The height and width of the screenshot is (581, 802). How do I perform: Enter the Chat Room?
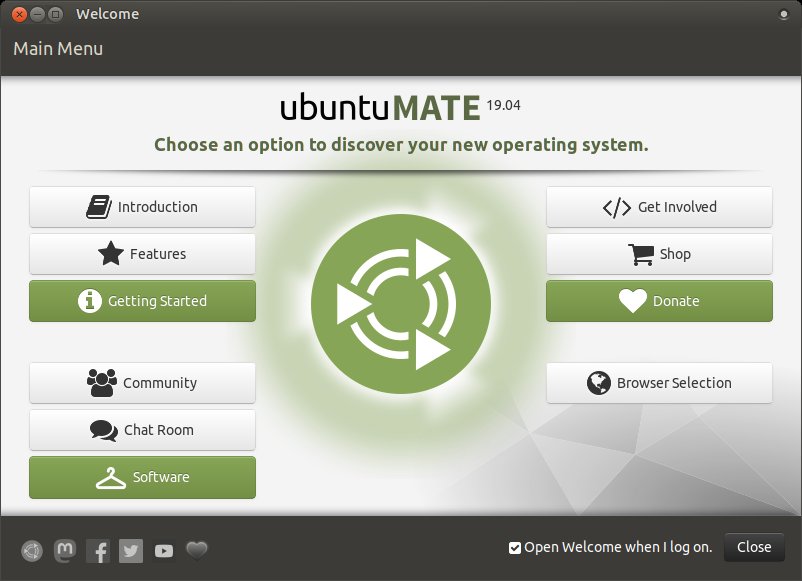[x=142, y=430]
